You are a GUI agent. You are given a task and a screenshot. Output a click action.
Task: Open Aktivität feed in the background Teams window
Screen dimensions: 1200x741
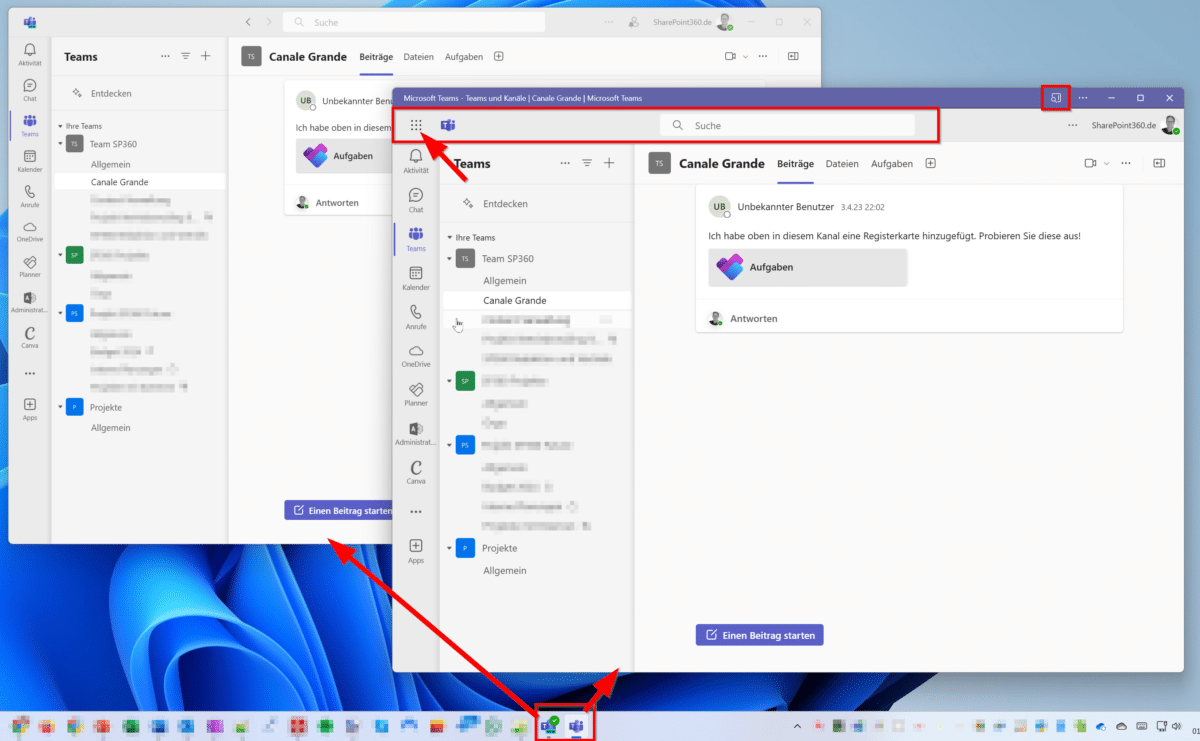pos(30,54)
